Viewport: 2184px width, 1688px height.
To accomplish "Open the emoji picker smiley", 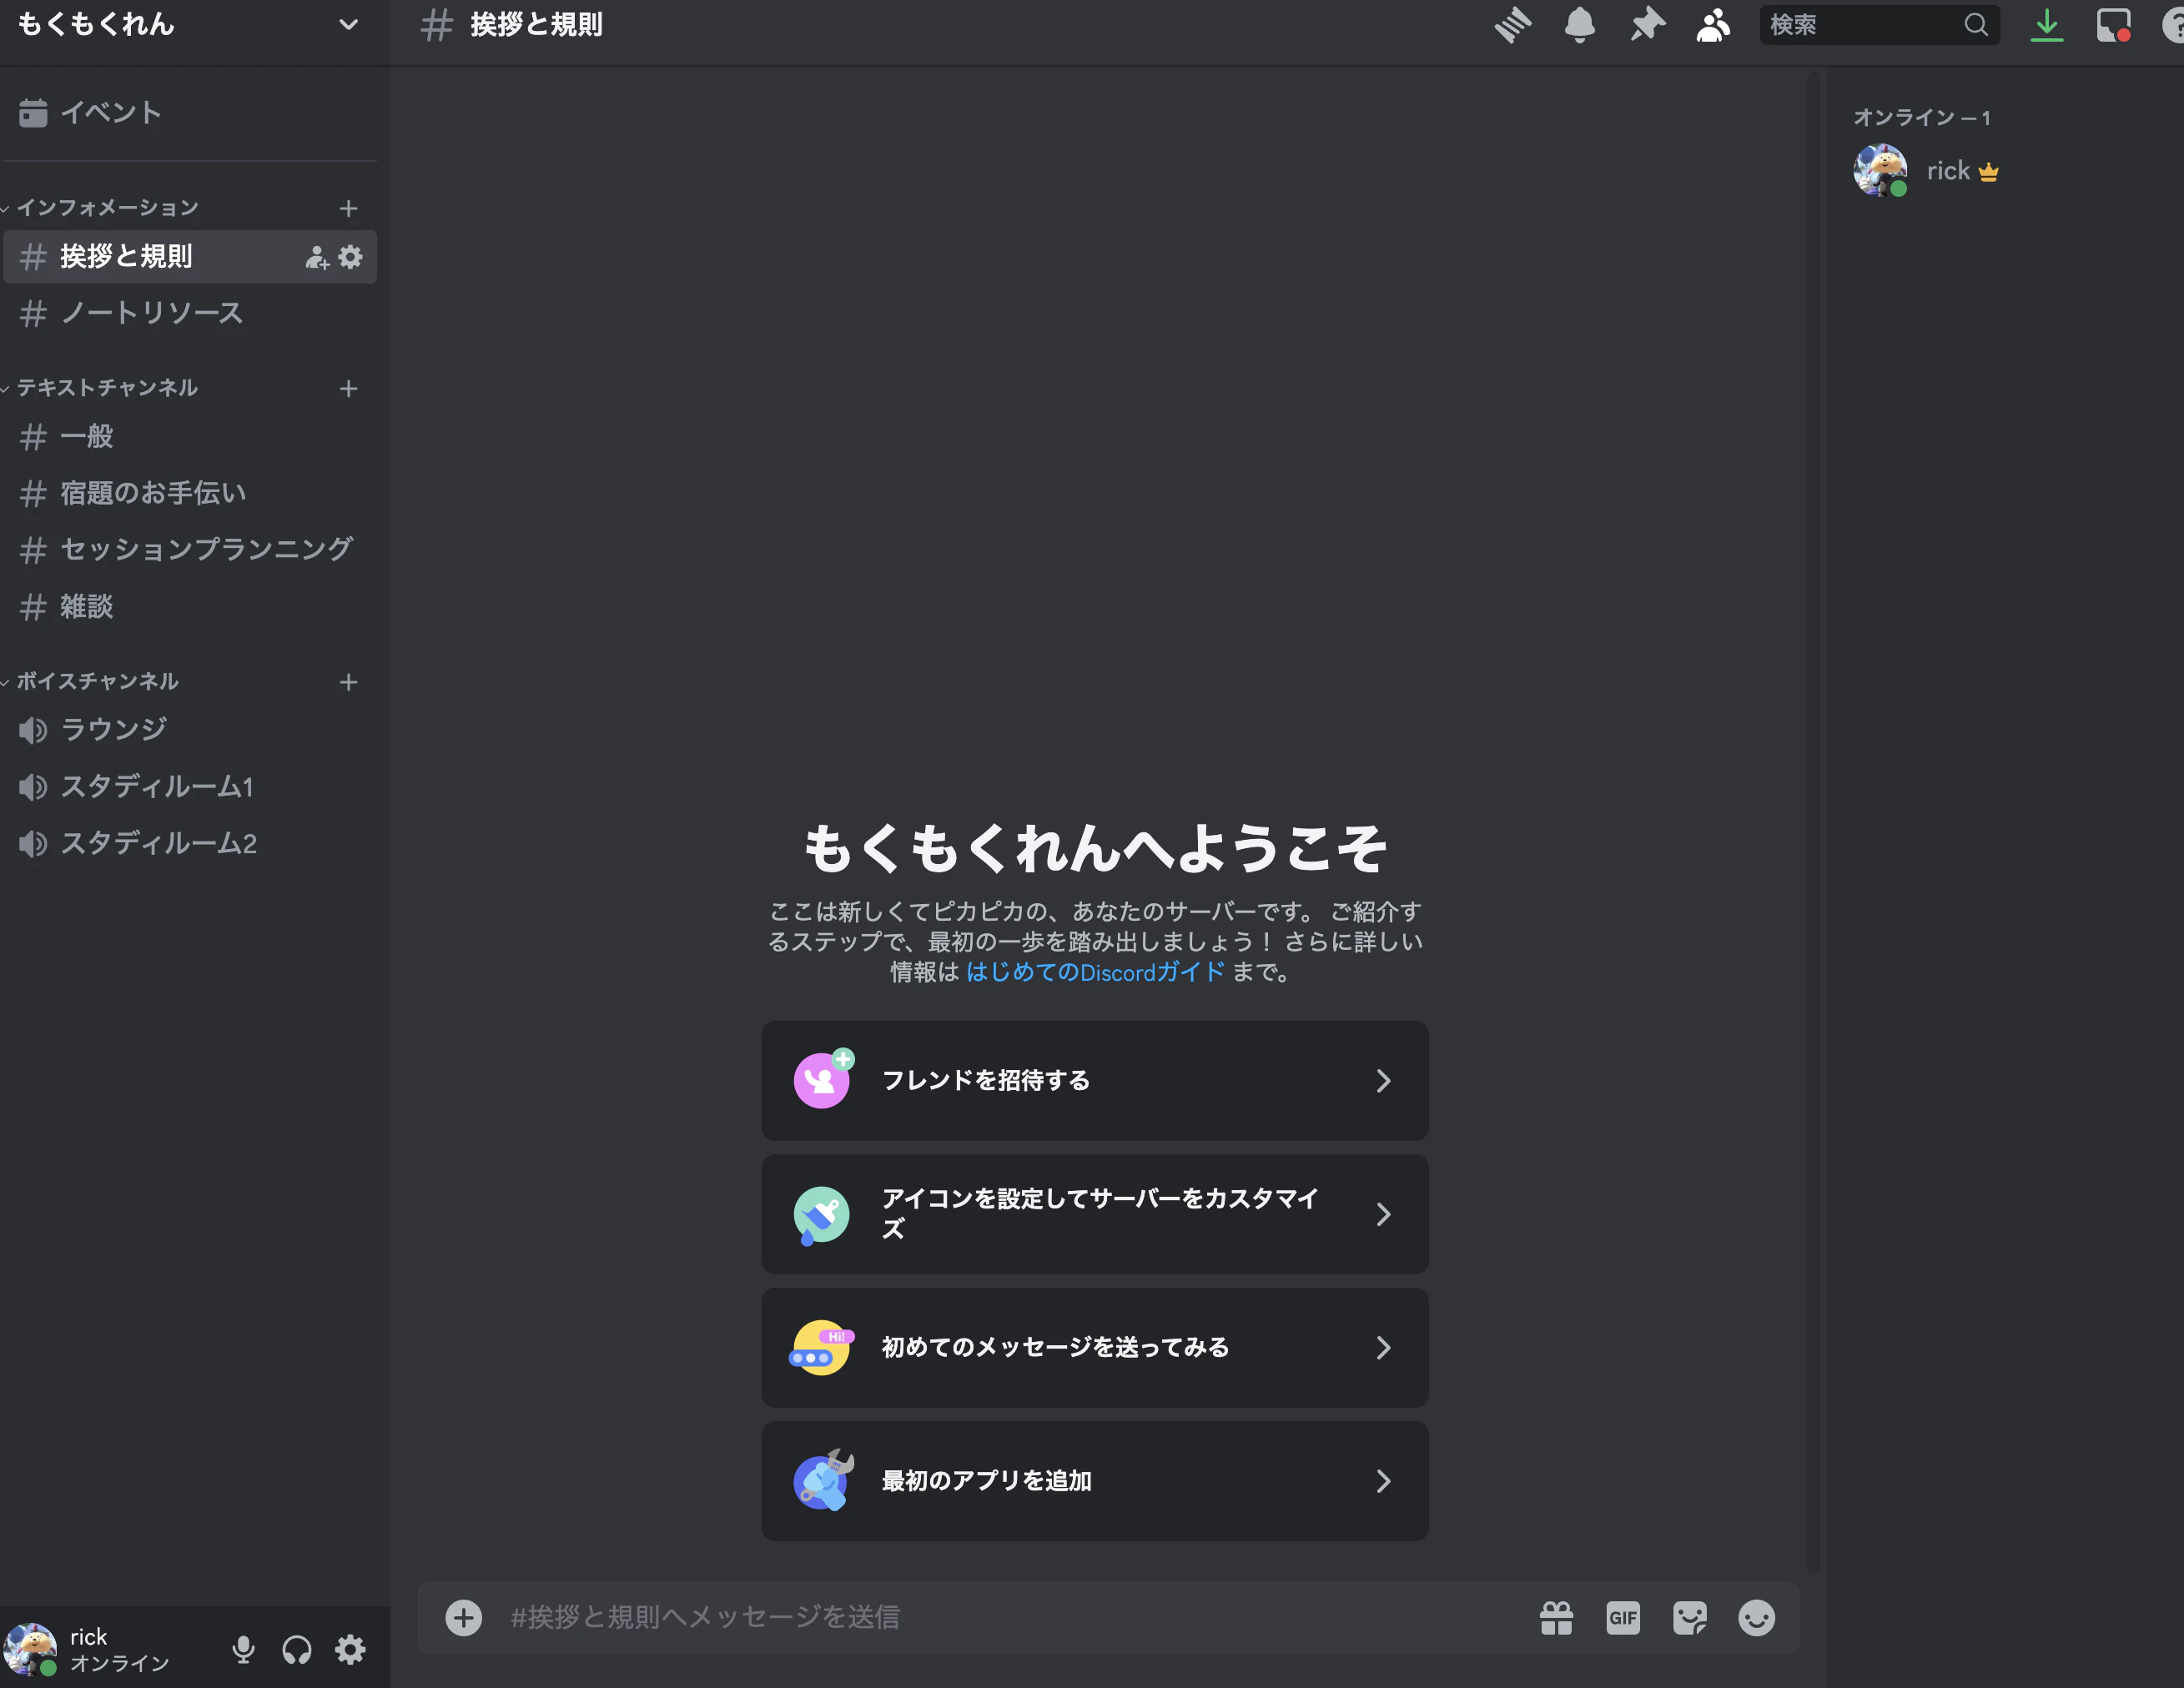I will (x=1756, y=1617).
